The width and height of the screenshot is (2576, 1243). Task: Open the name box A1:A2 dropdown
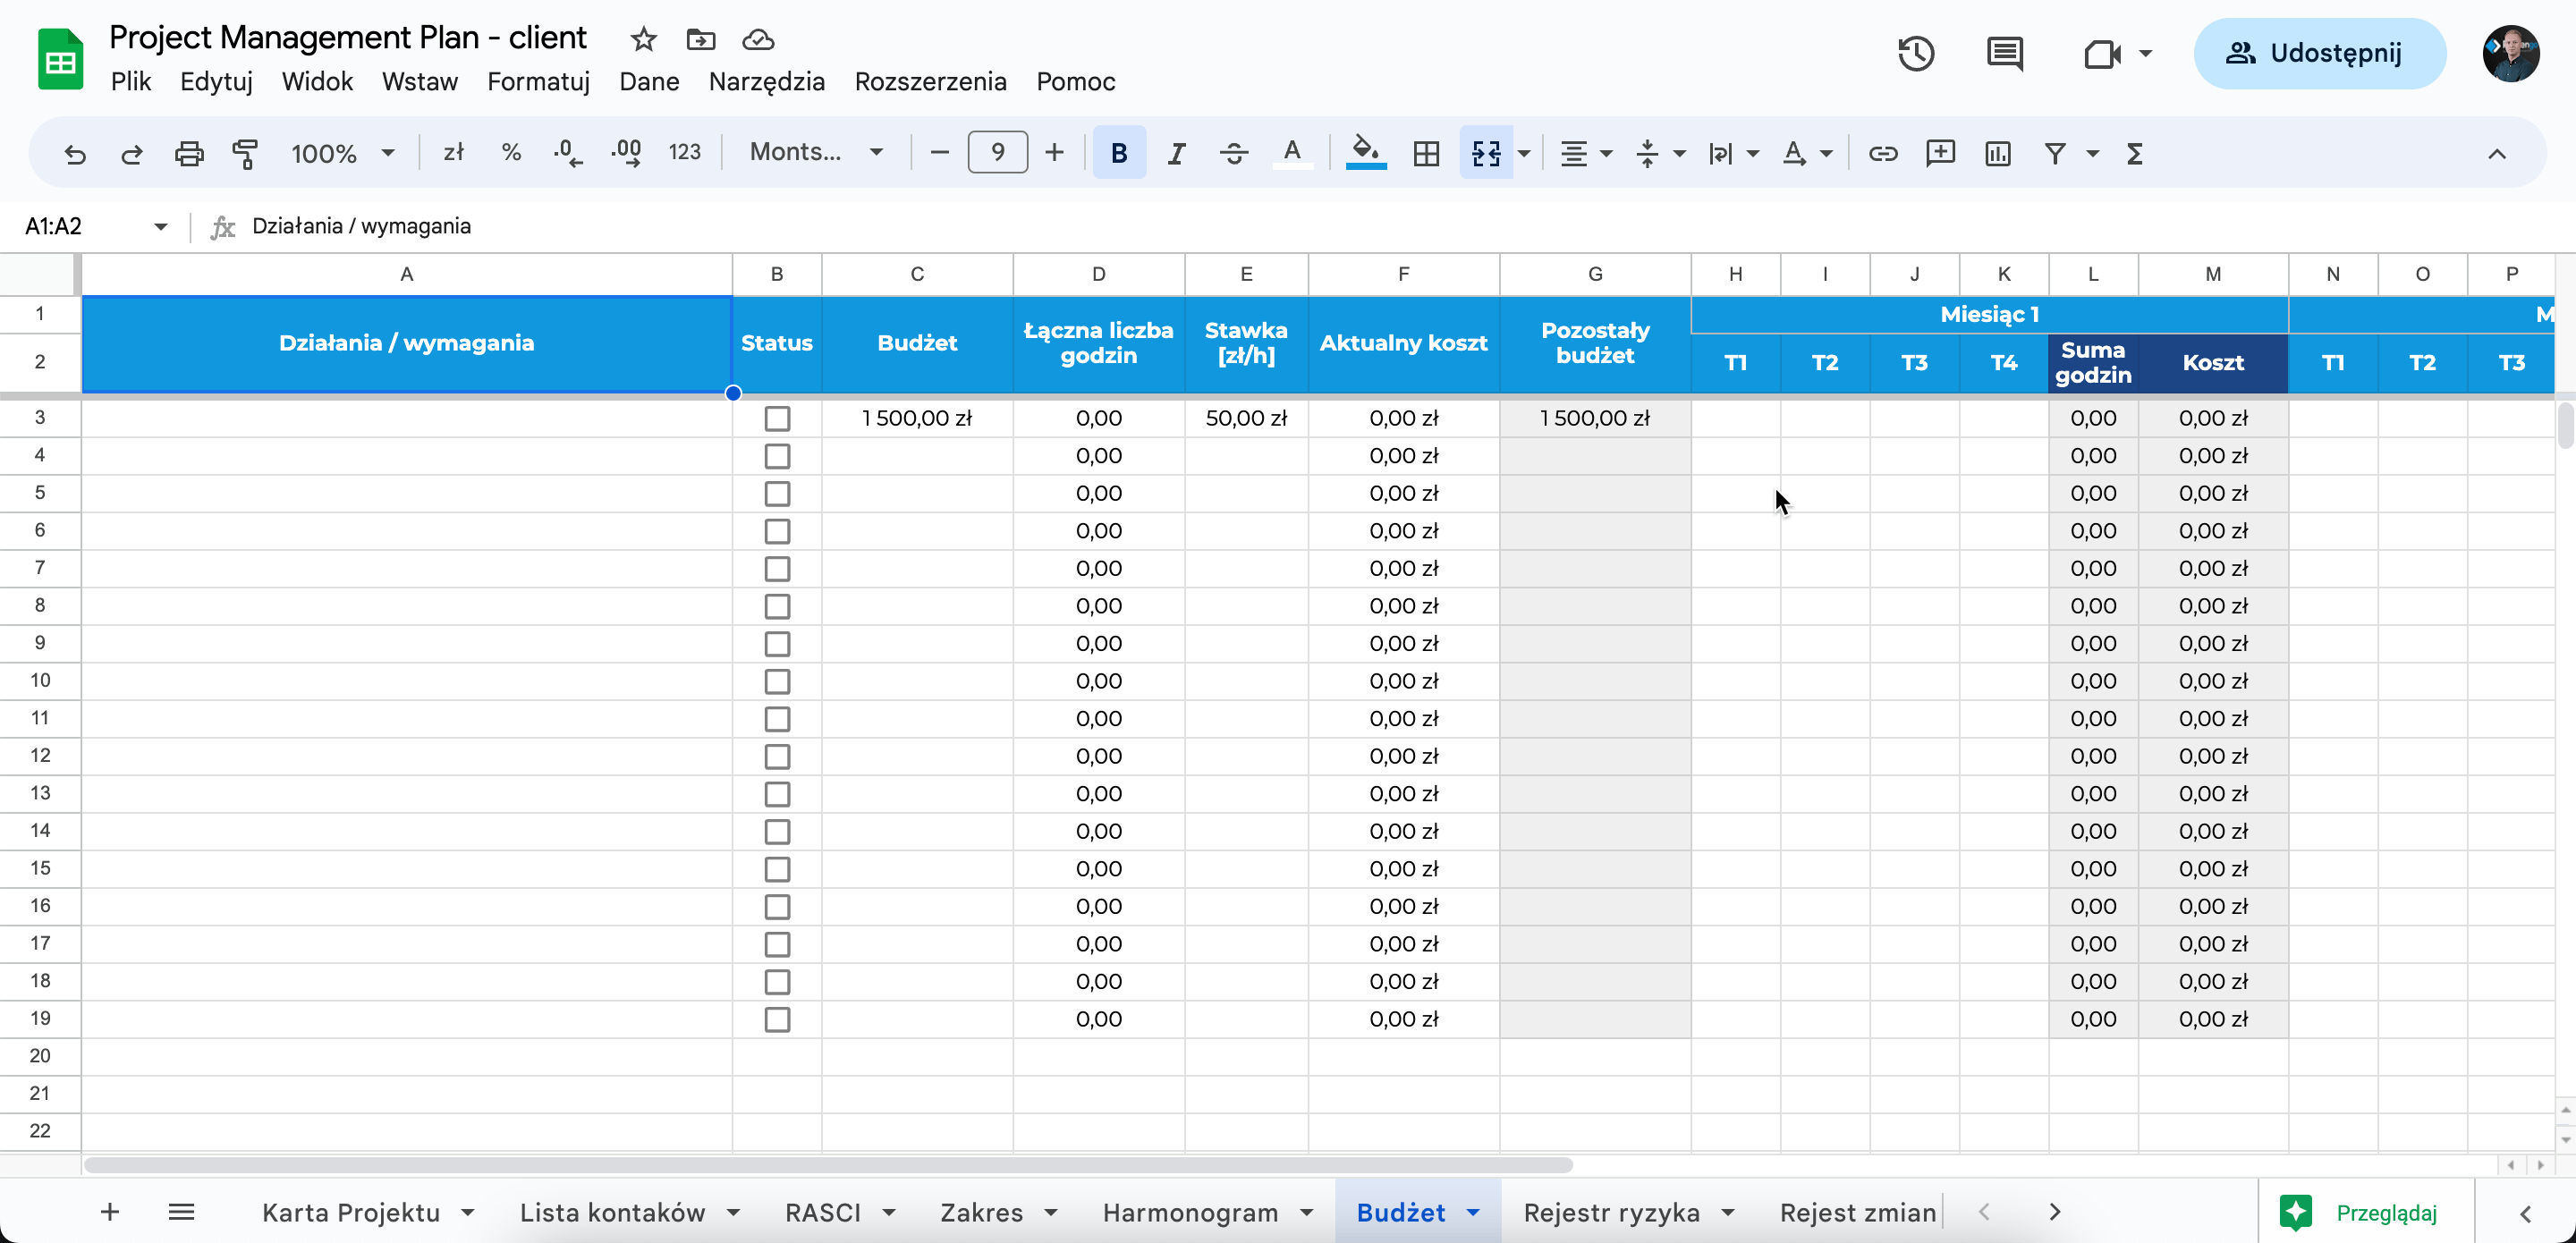pyautogui.click(x=160, y=226)
